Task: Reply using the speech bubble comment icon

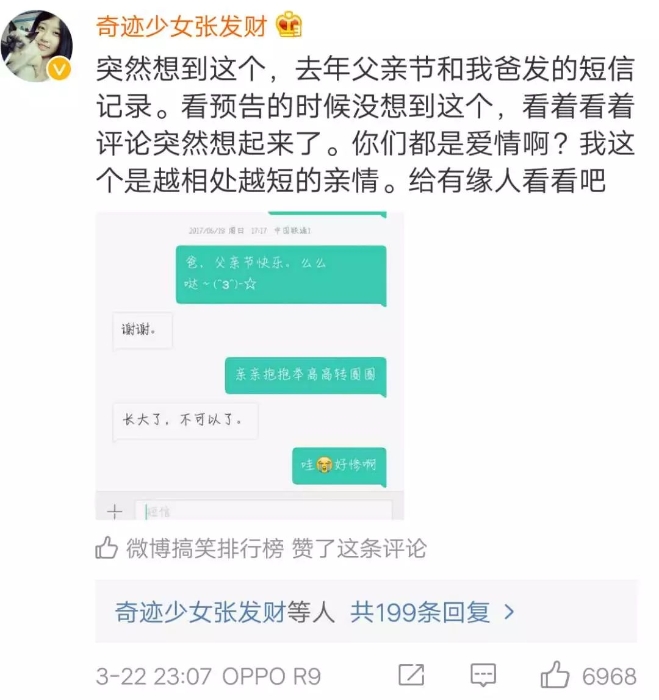Action: pyautogui.click(x=483, y=675)
